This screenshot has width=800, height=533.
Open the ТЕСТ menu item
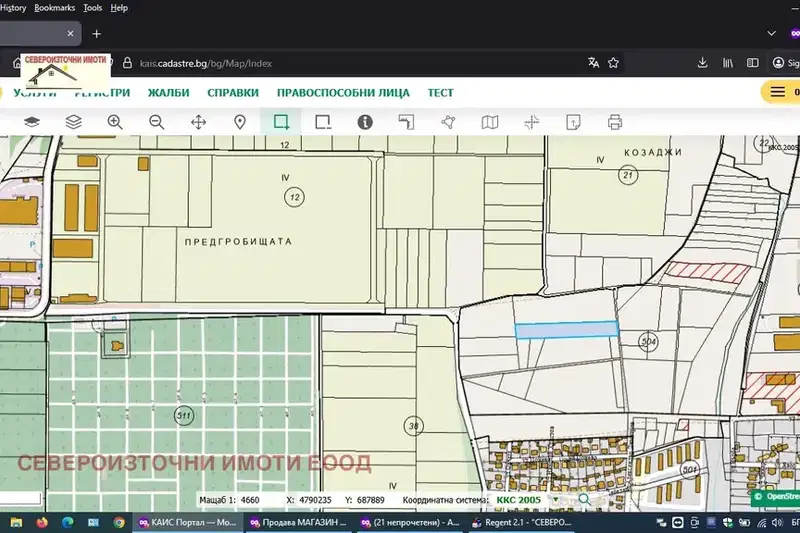point(440,93)
